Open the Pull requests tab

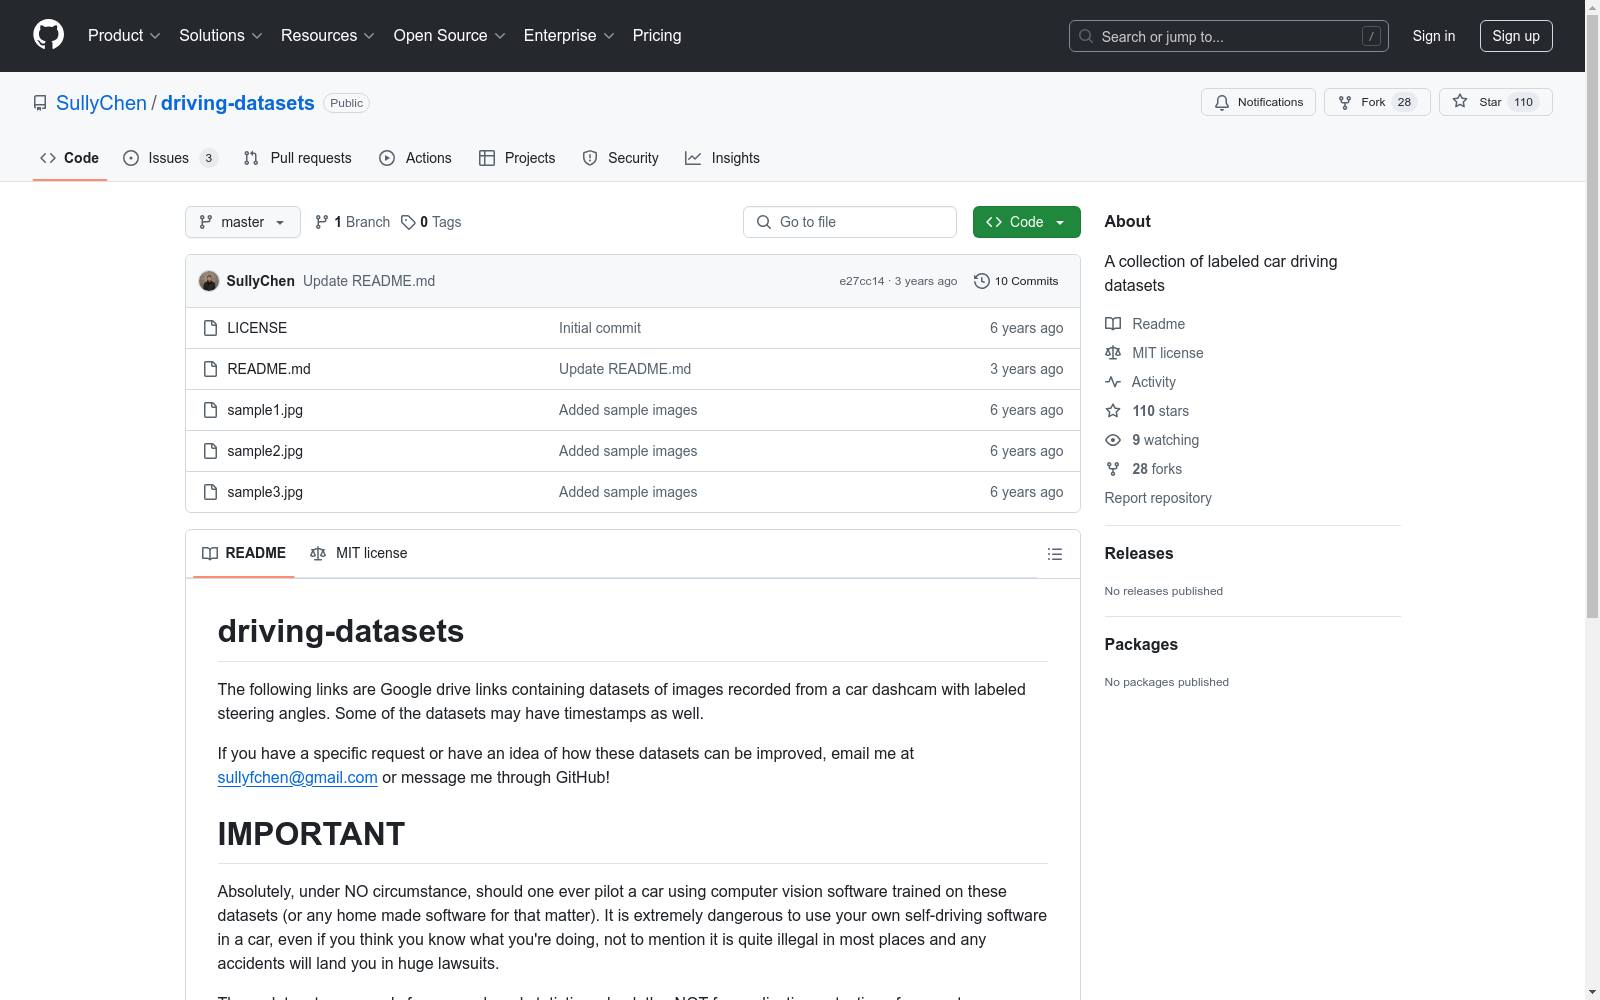coord(297,158)
